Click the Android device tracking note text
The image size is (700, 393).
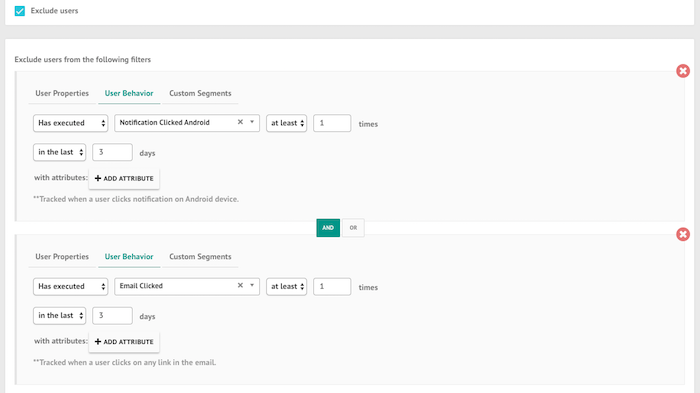pyautogui.click(x=136, y=199)
